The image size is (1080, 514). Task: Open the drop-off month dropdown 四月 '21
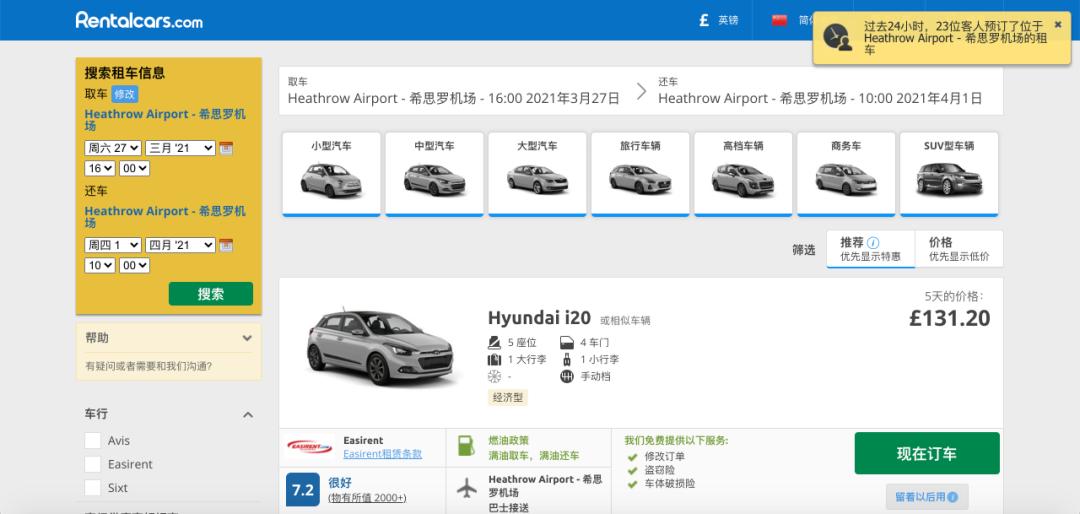point(180,245)
